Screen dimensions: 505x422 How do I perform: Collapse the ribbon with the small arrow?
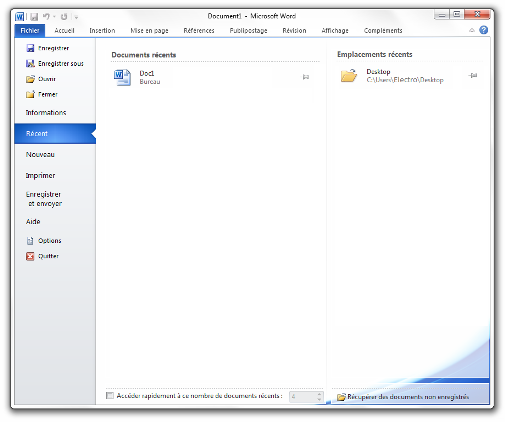tap(472, 30)
